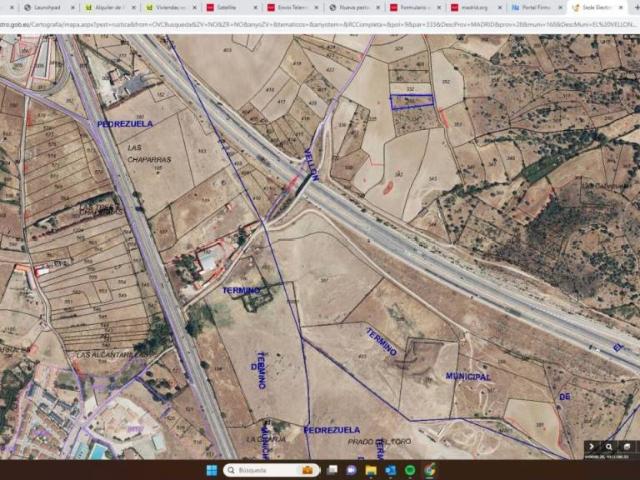The image size is (640, 480).
Task: Close the madrid.org tab
Action: click(x=500, y=7)
